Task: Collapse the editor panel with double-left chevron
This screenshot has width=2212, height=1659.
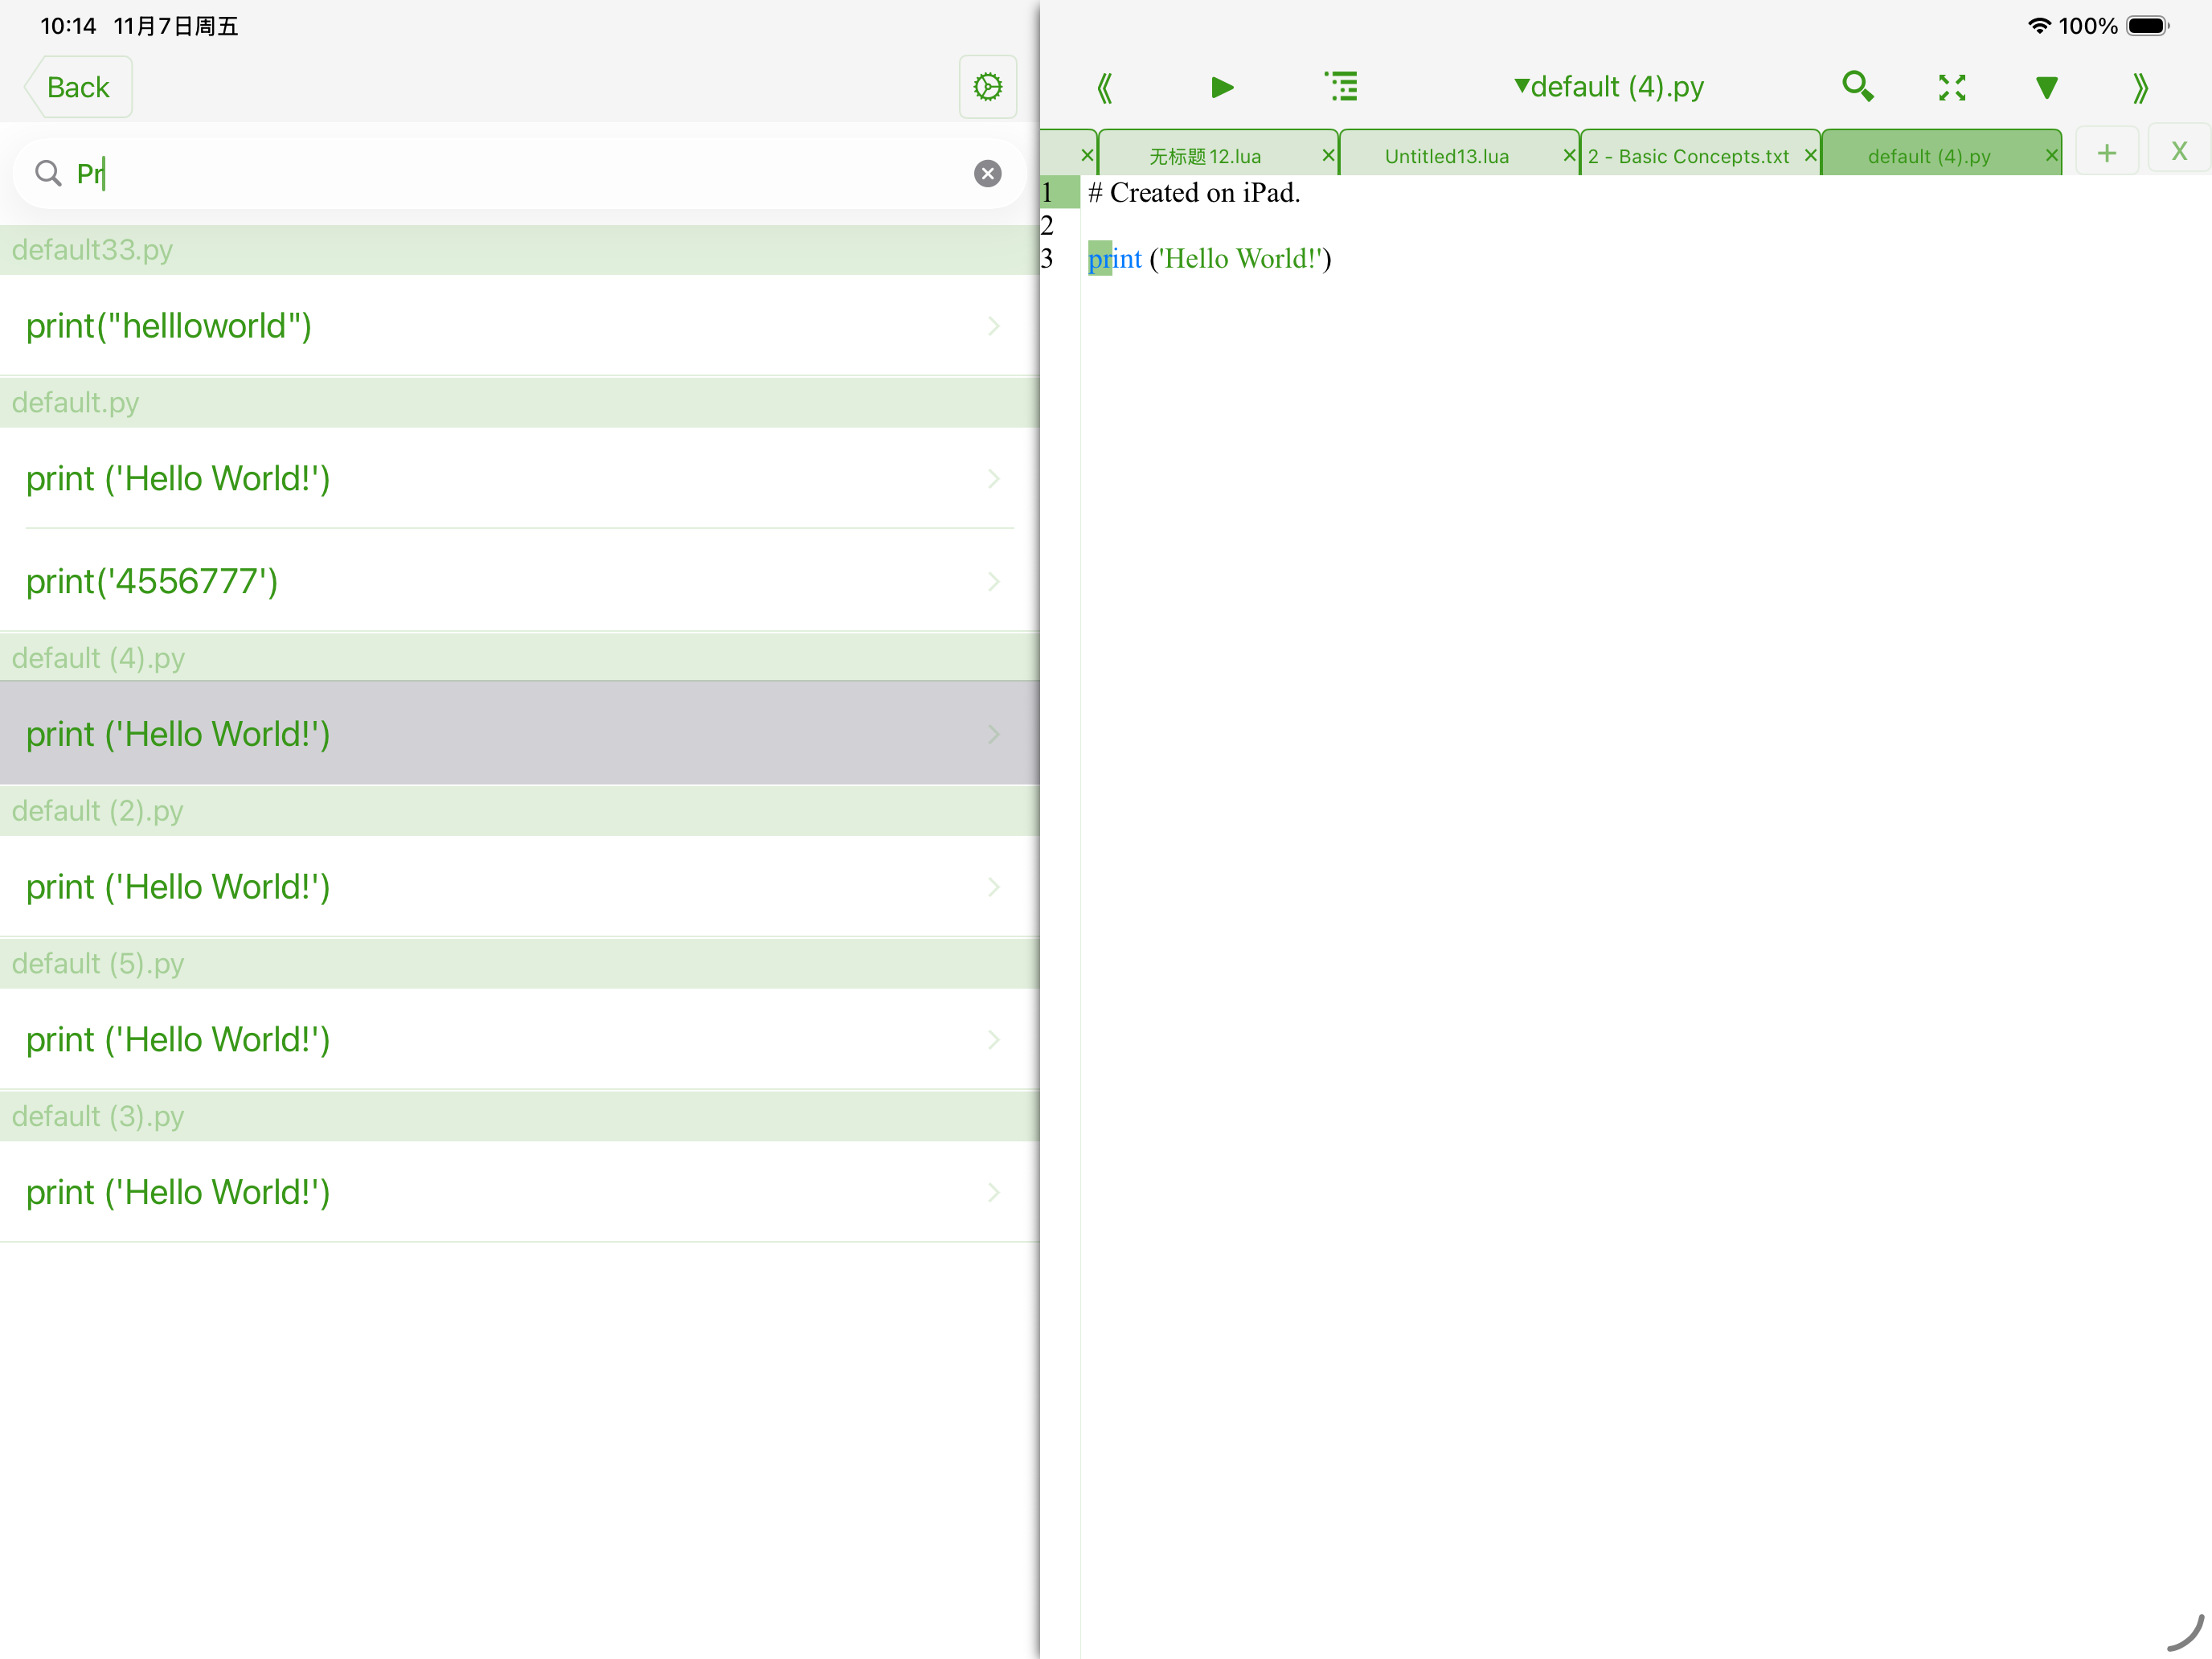Action: coord(1105,87)
